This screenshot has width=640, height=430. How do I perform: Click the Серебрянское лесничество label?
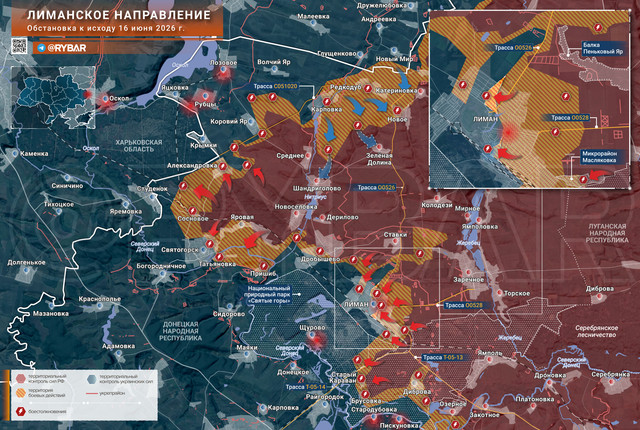[596, 331]
